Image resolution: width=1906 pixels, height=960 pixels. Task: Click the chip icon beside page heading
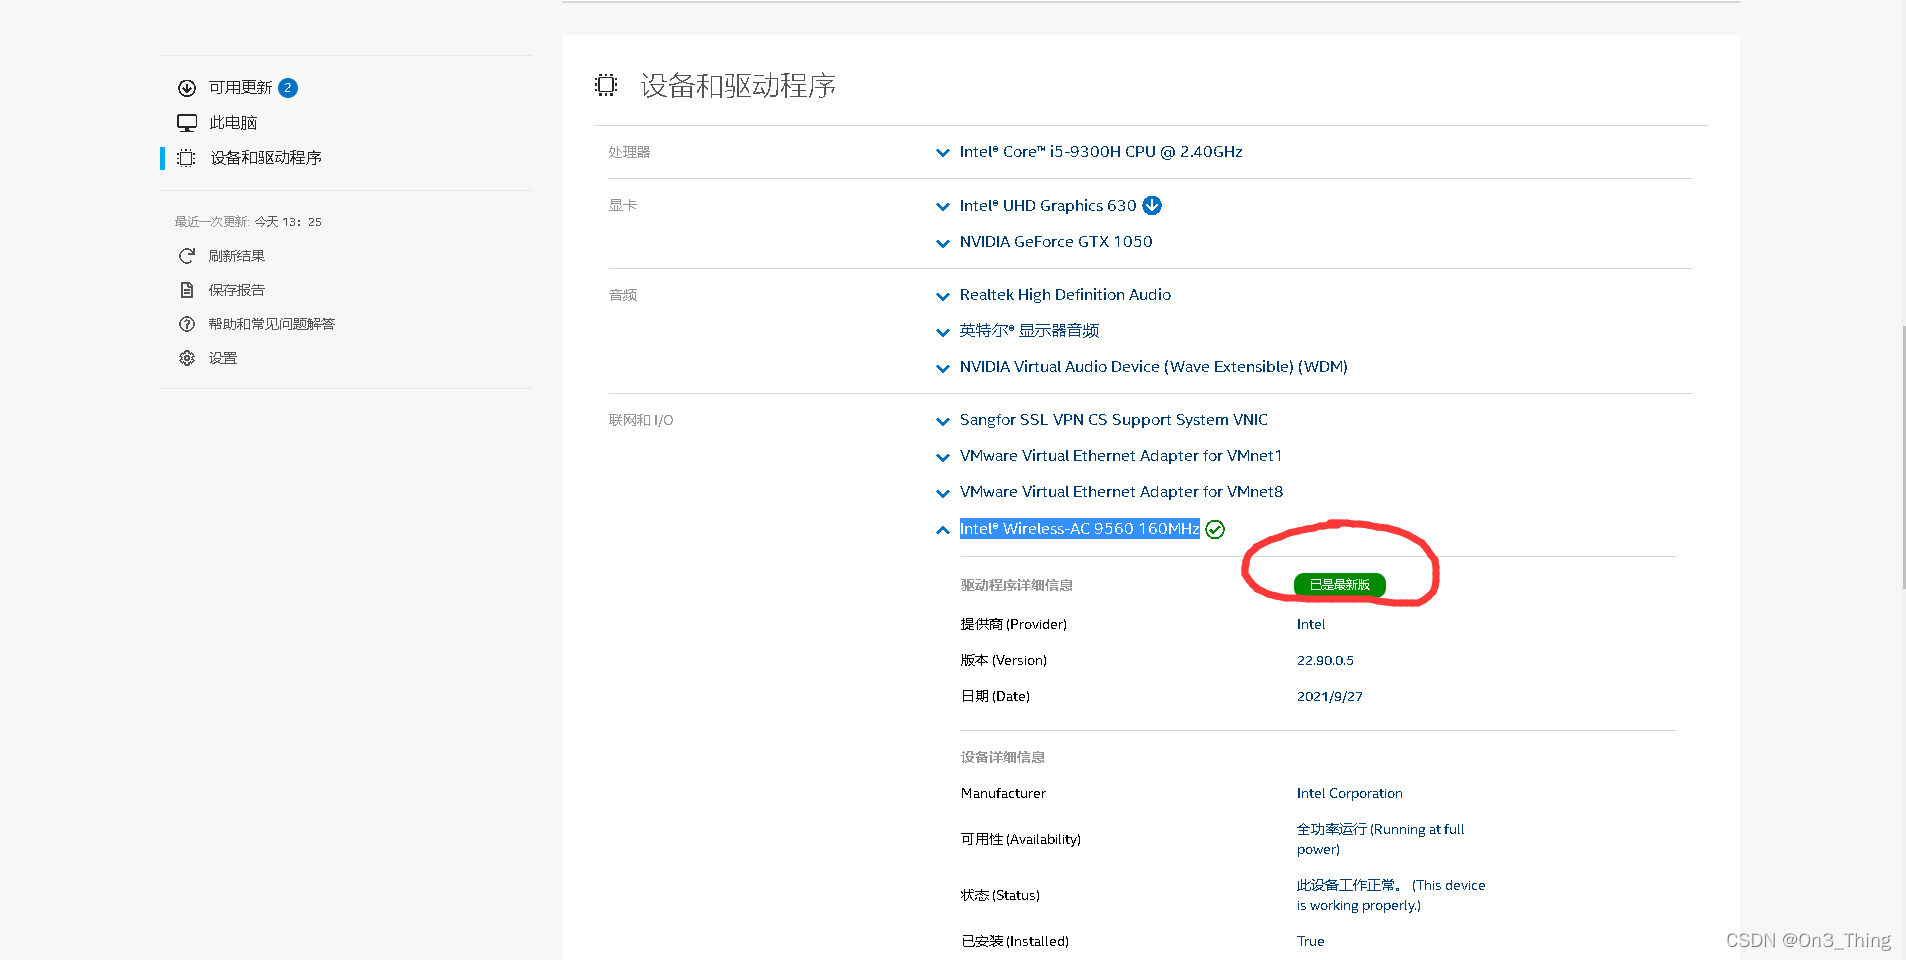pos(606,85)
